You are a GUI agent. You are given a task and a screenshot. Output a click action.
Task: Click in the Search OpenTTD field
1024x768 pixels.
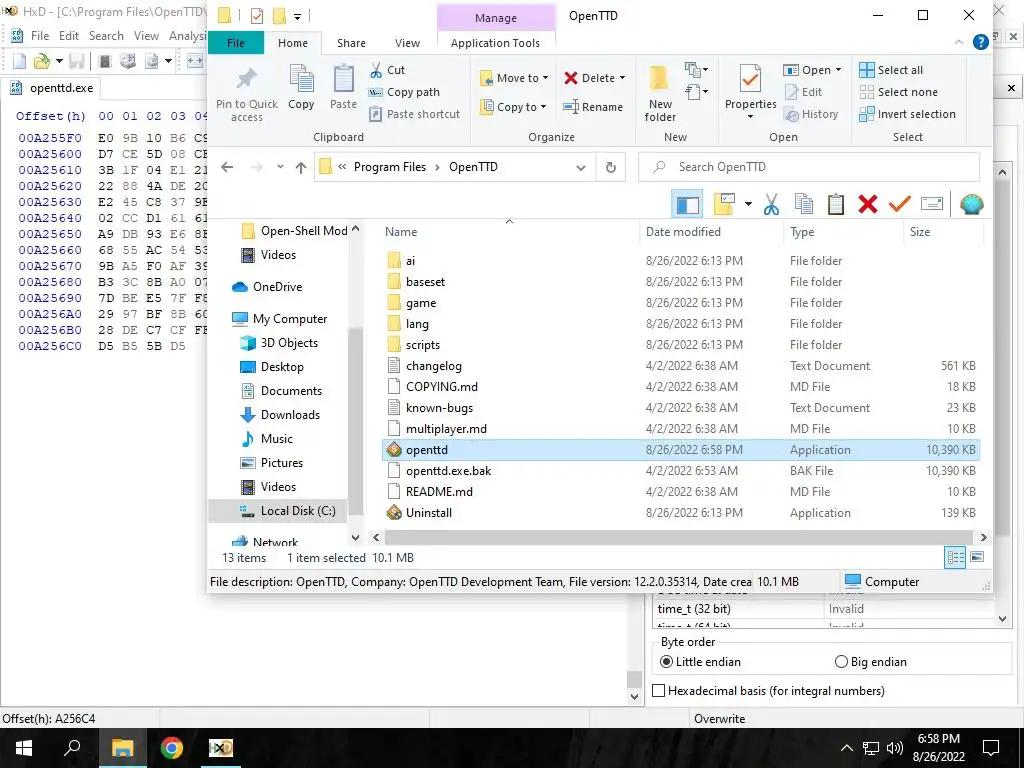tap(809, 167)
